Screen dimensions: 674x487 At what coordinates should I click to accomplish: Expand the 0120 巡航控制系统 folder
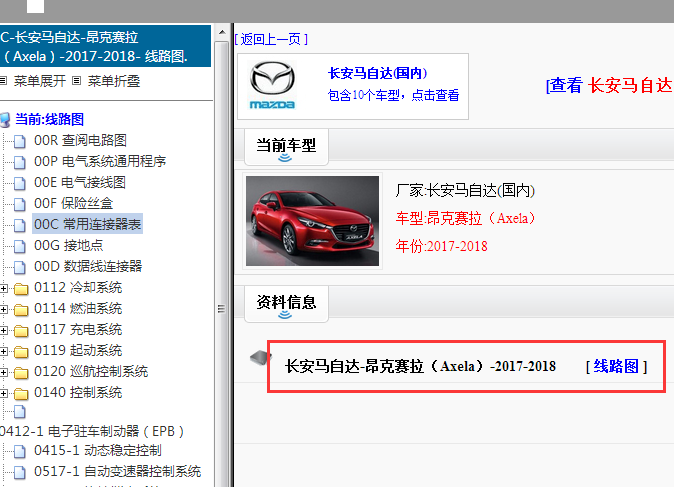point(3,372)
